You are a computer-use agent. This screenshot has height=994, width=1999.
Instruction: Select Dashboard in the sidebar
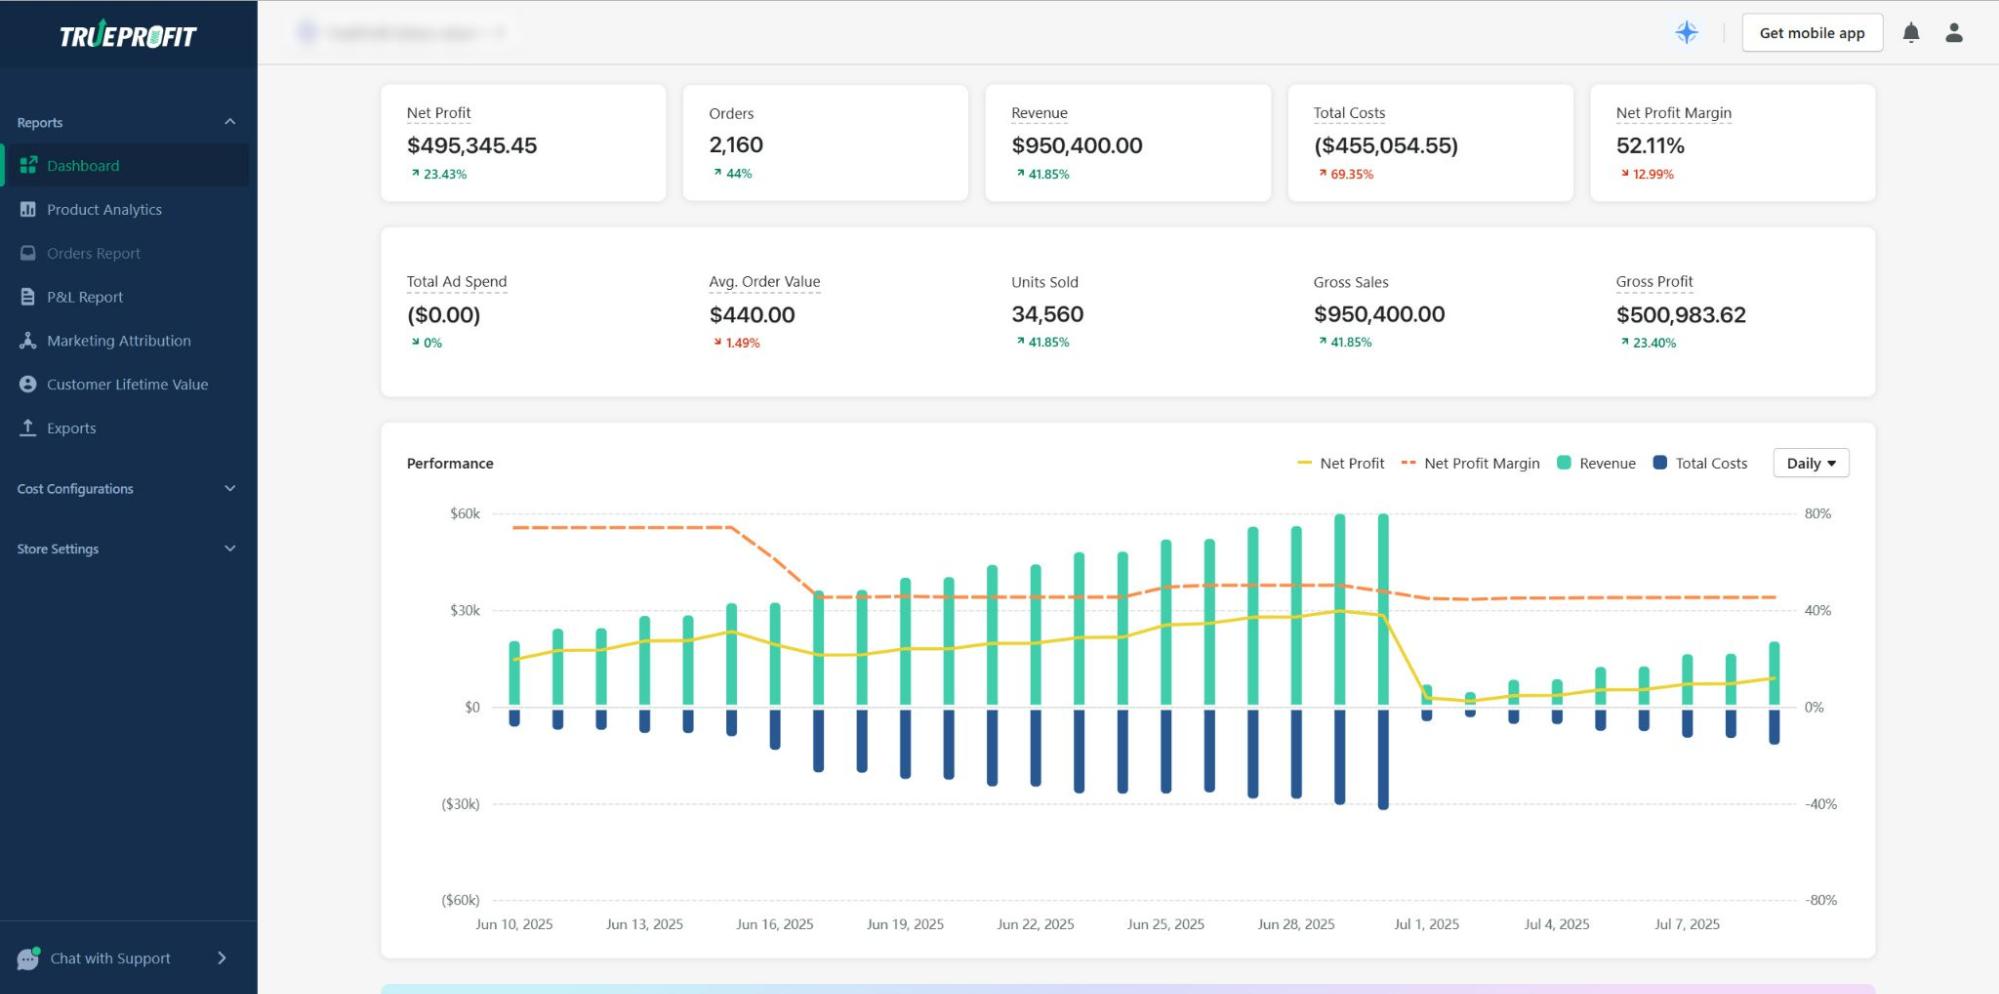tap(84, 166)
